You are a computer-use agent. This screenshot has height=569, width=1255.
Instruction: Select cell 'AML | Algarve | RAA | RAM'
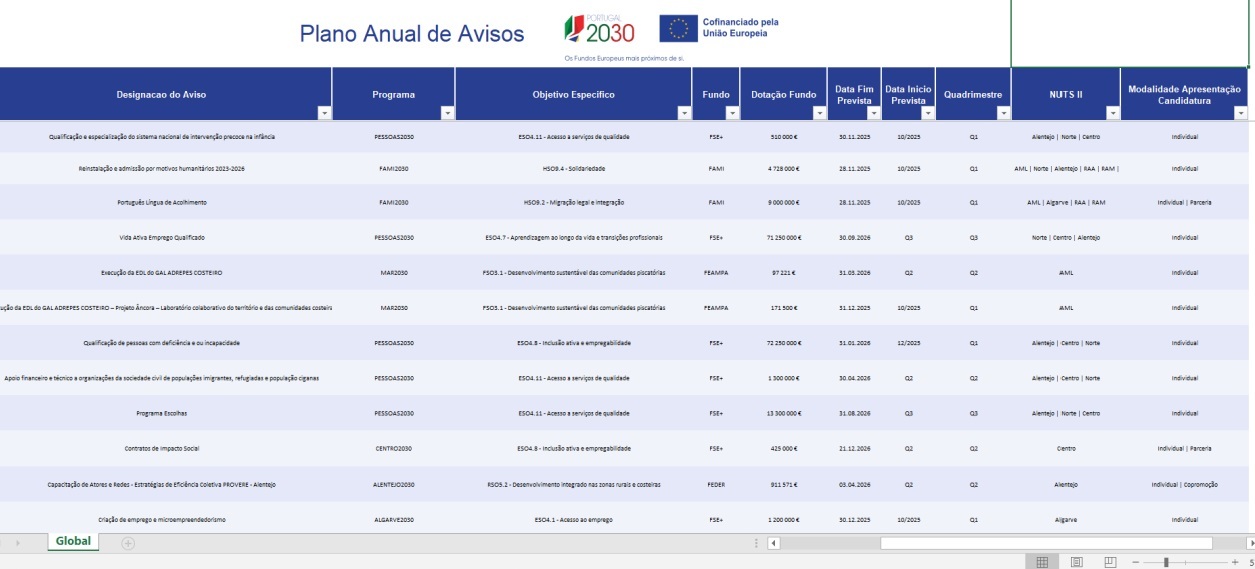point(1066,202)
